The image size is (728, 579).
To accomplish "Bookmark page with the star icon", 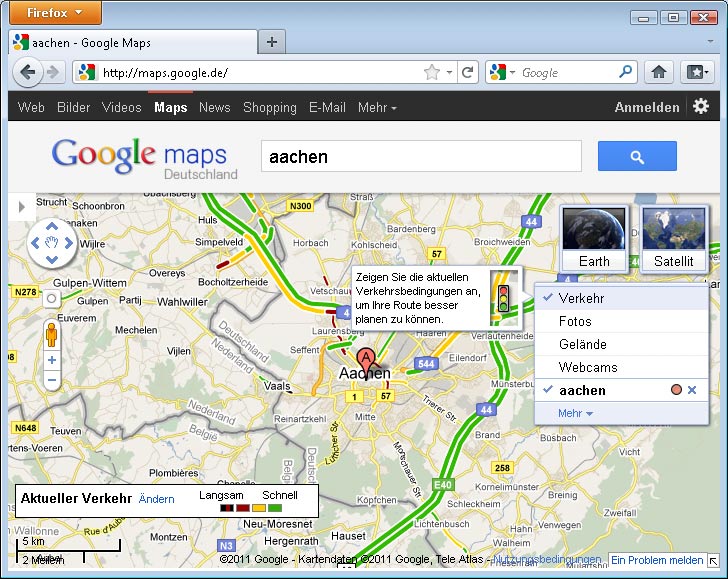I will pos(432,72).
